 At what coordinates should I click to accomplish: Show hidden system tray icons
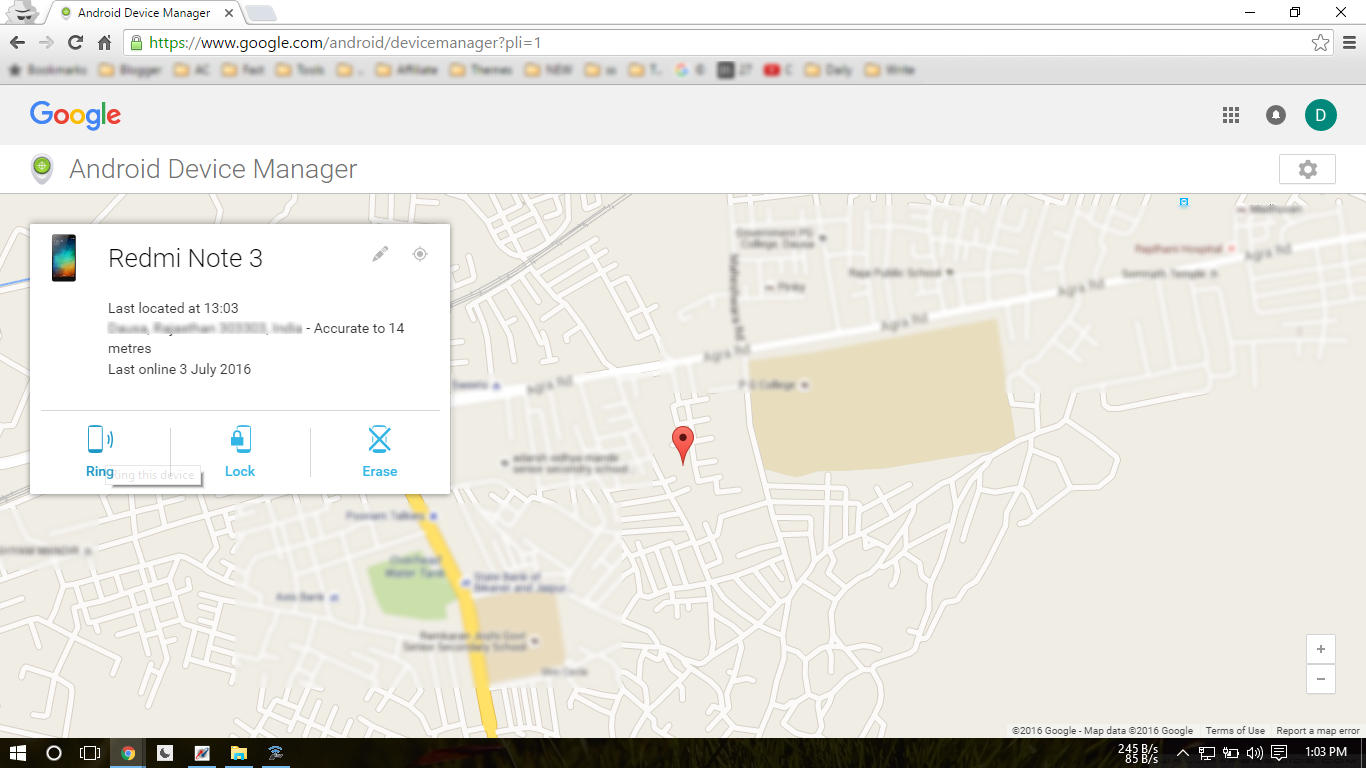1182,753
